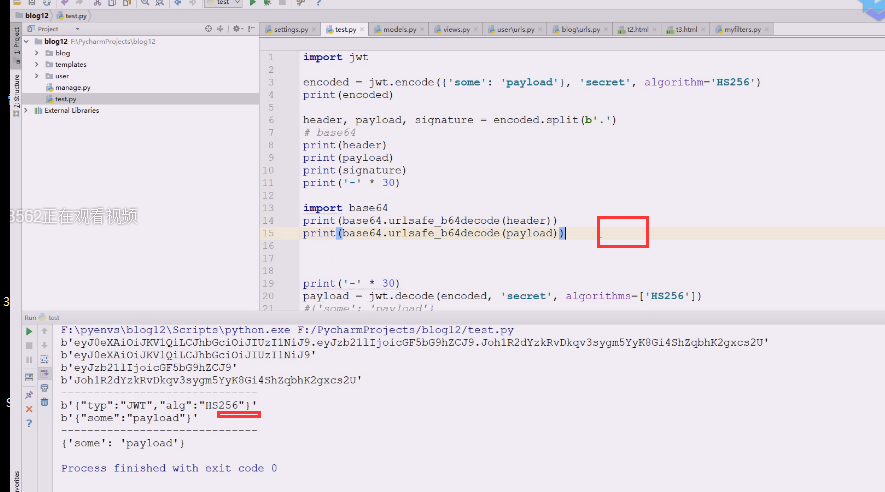
Task: Go down the stack trace in Run panel
Action: (x=45, y=345)
